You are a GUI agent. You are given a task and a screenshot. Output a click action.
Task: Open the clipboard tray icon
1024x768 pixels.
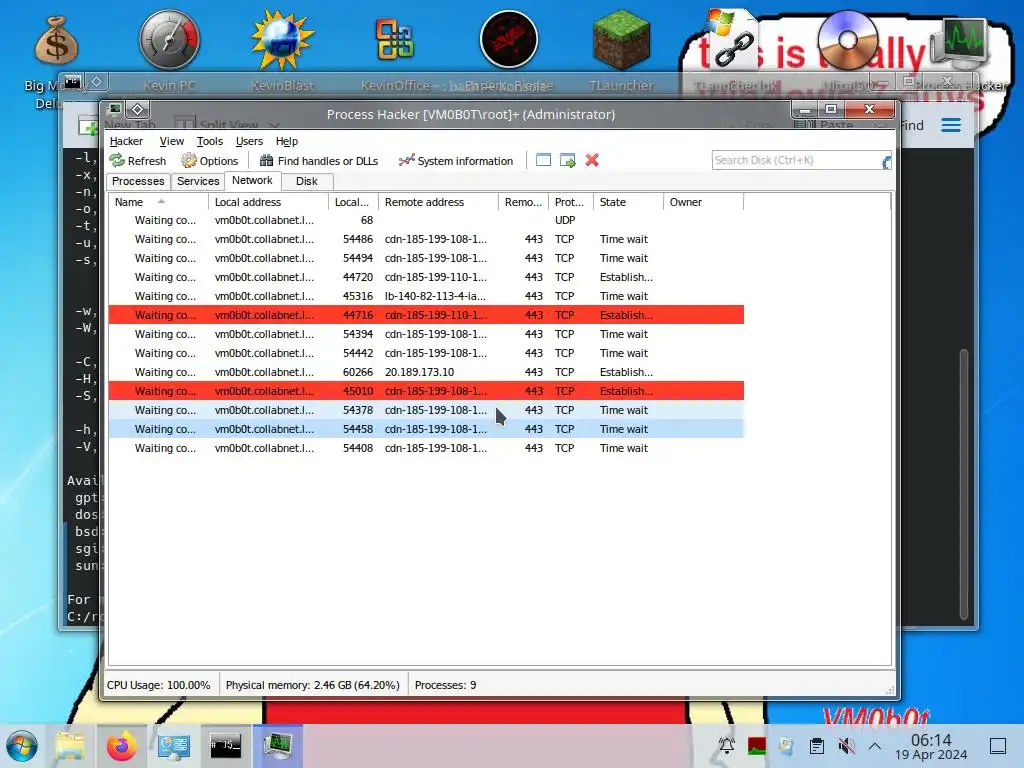(x=816, y=746)
